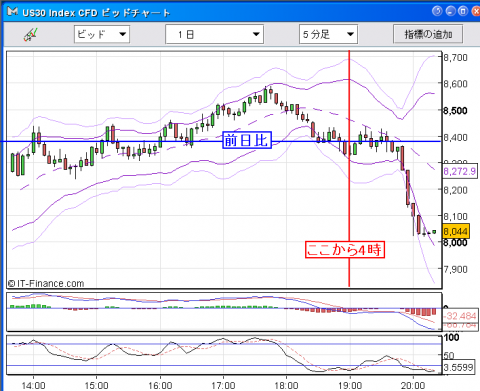Click the 8,500 price axis label

point(455,110)
